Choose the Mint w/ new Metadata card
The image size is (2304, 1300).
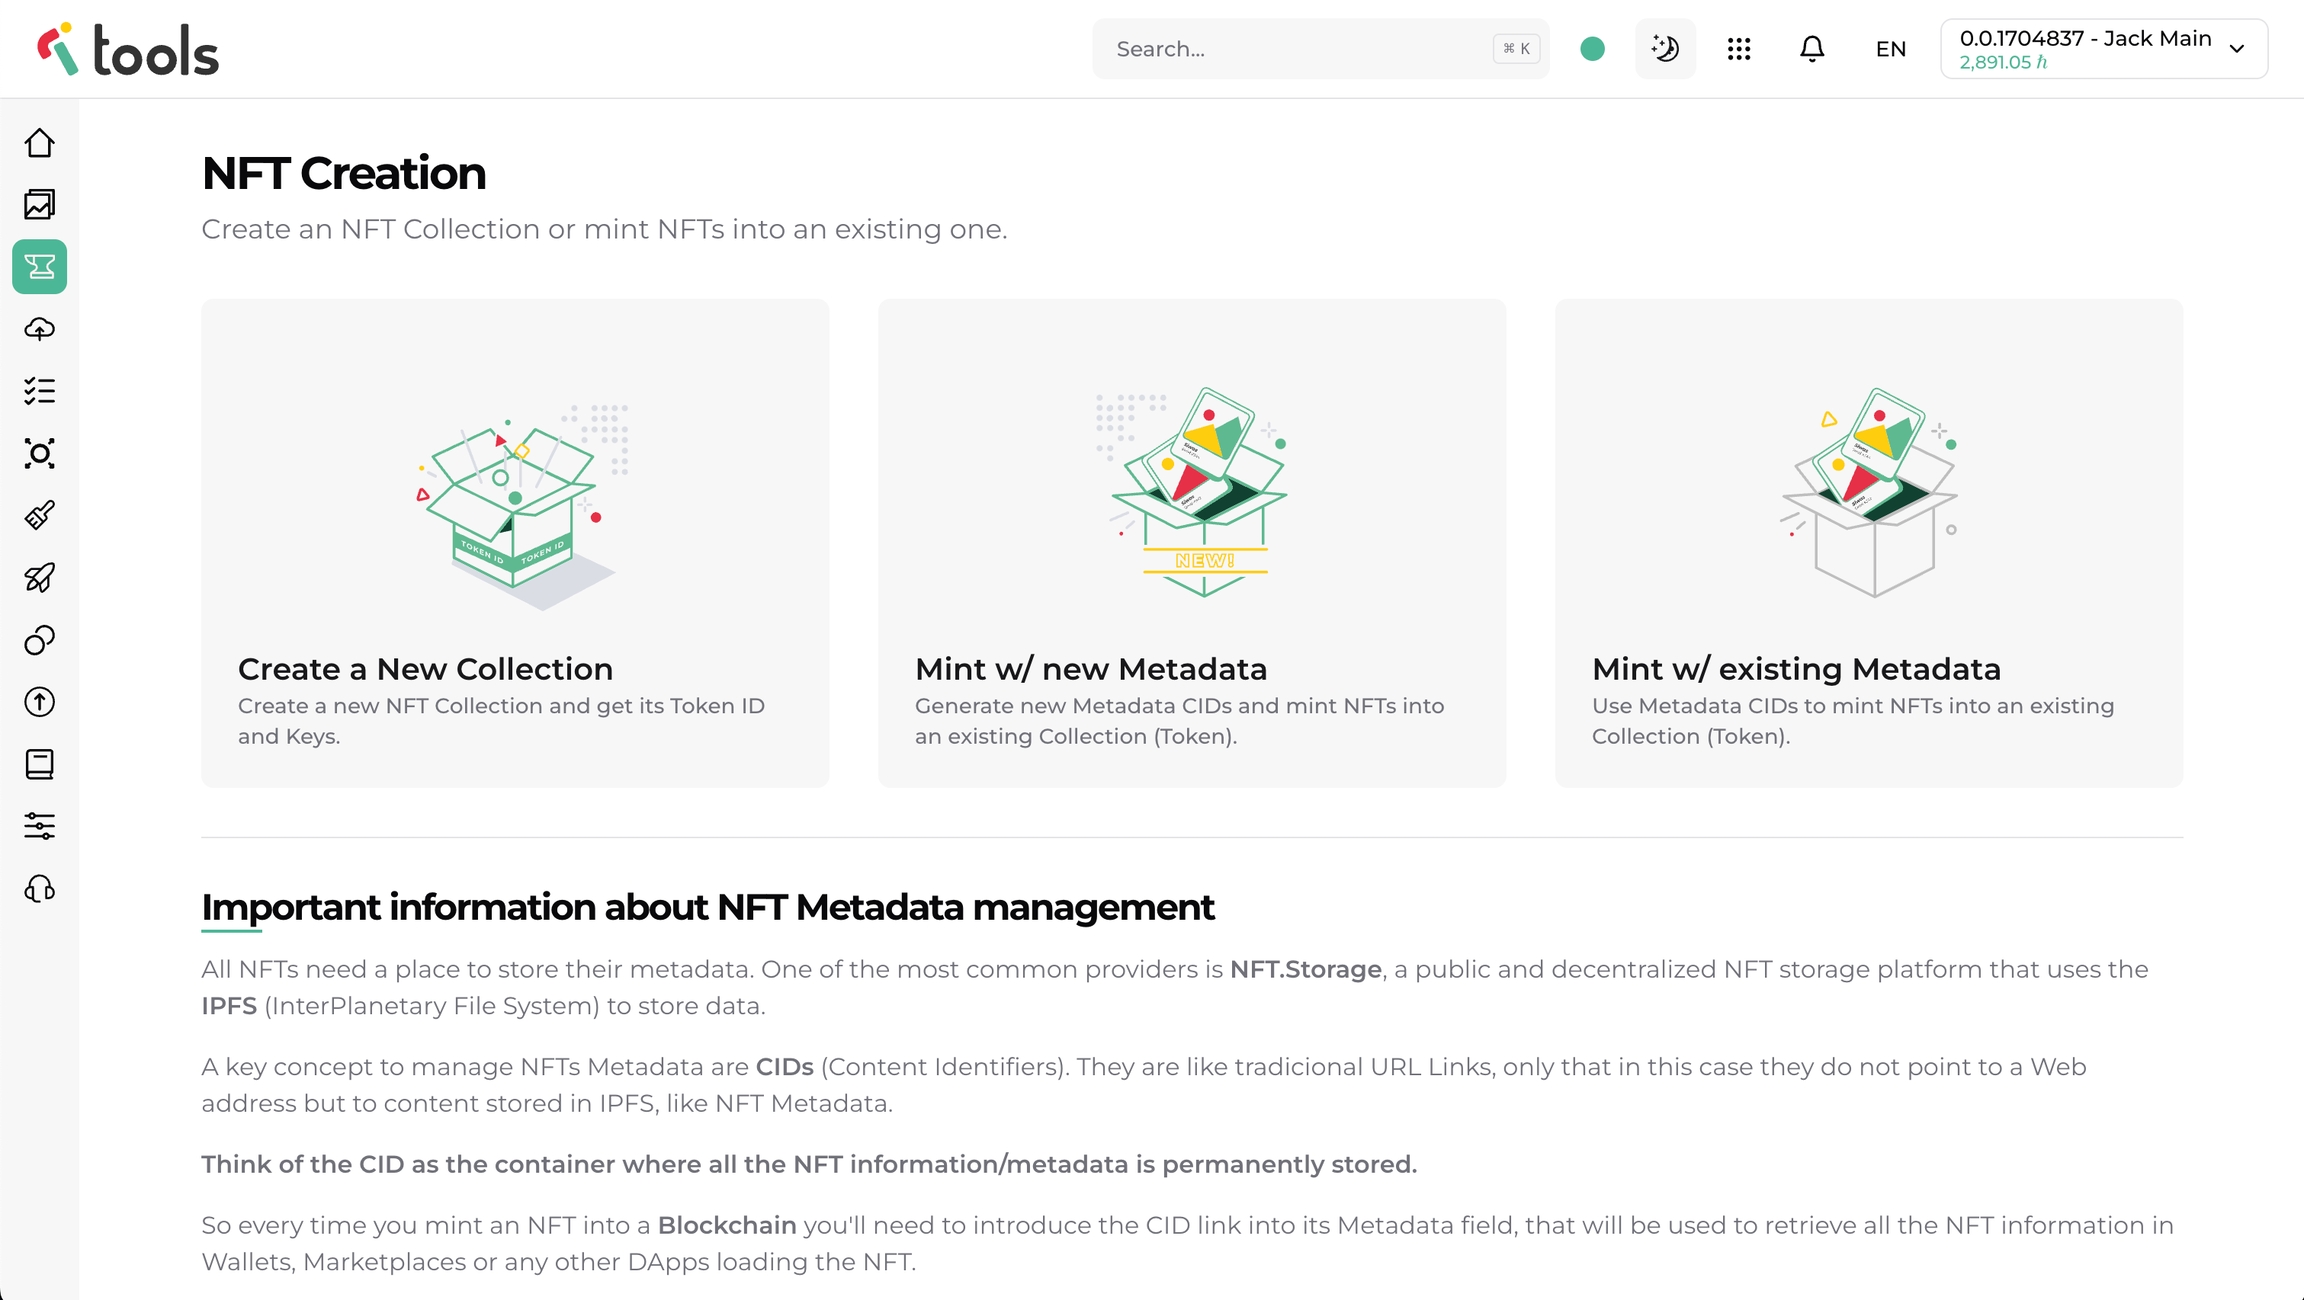coord(1192,543)
